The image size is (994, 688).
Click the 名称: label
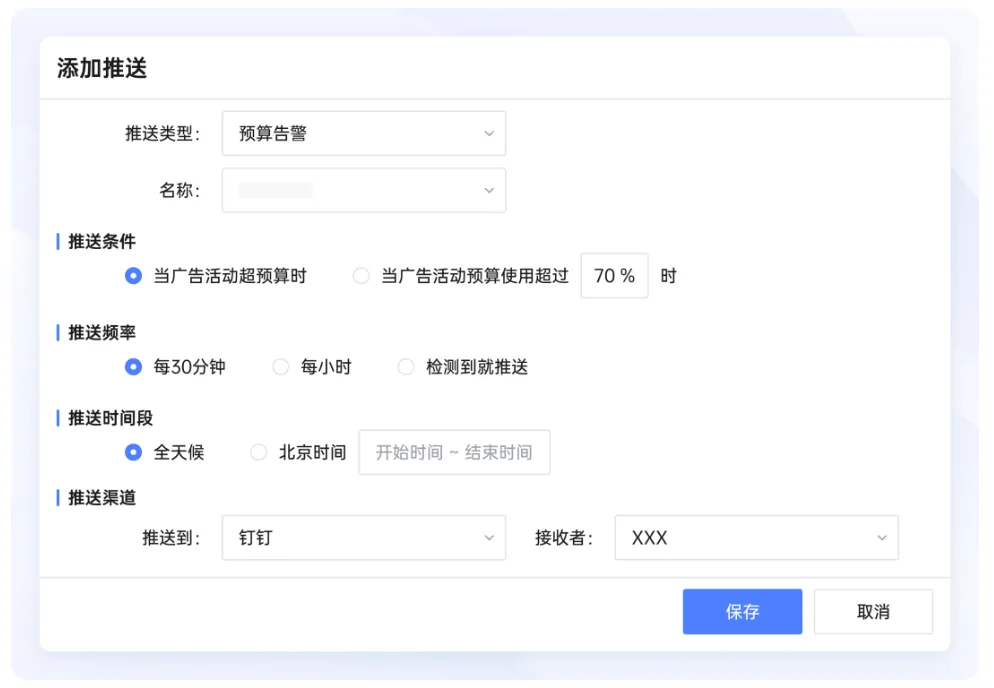(x=179, y=190)
